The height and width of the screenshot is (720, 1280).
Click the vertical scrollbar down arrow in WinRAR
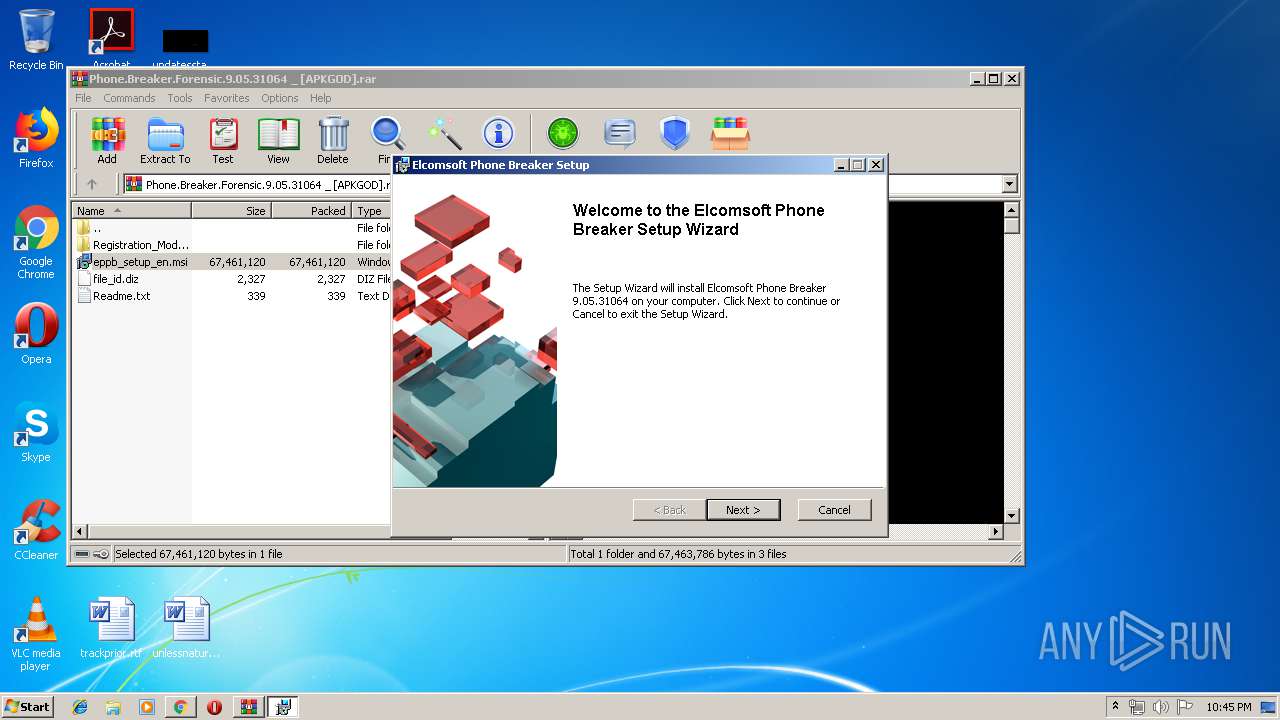[1011, 516]
